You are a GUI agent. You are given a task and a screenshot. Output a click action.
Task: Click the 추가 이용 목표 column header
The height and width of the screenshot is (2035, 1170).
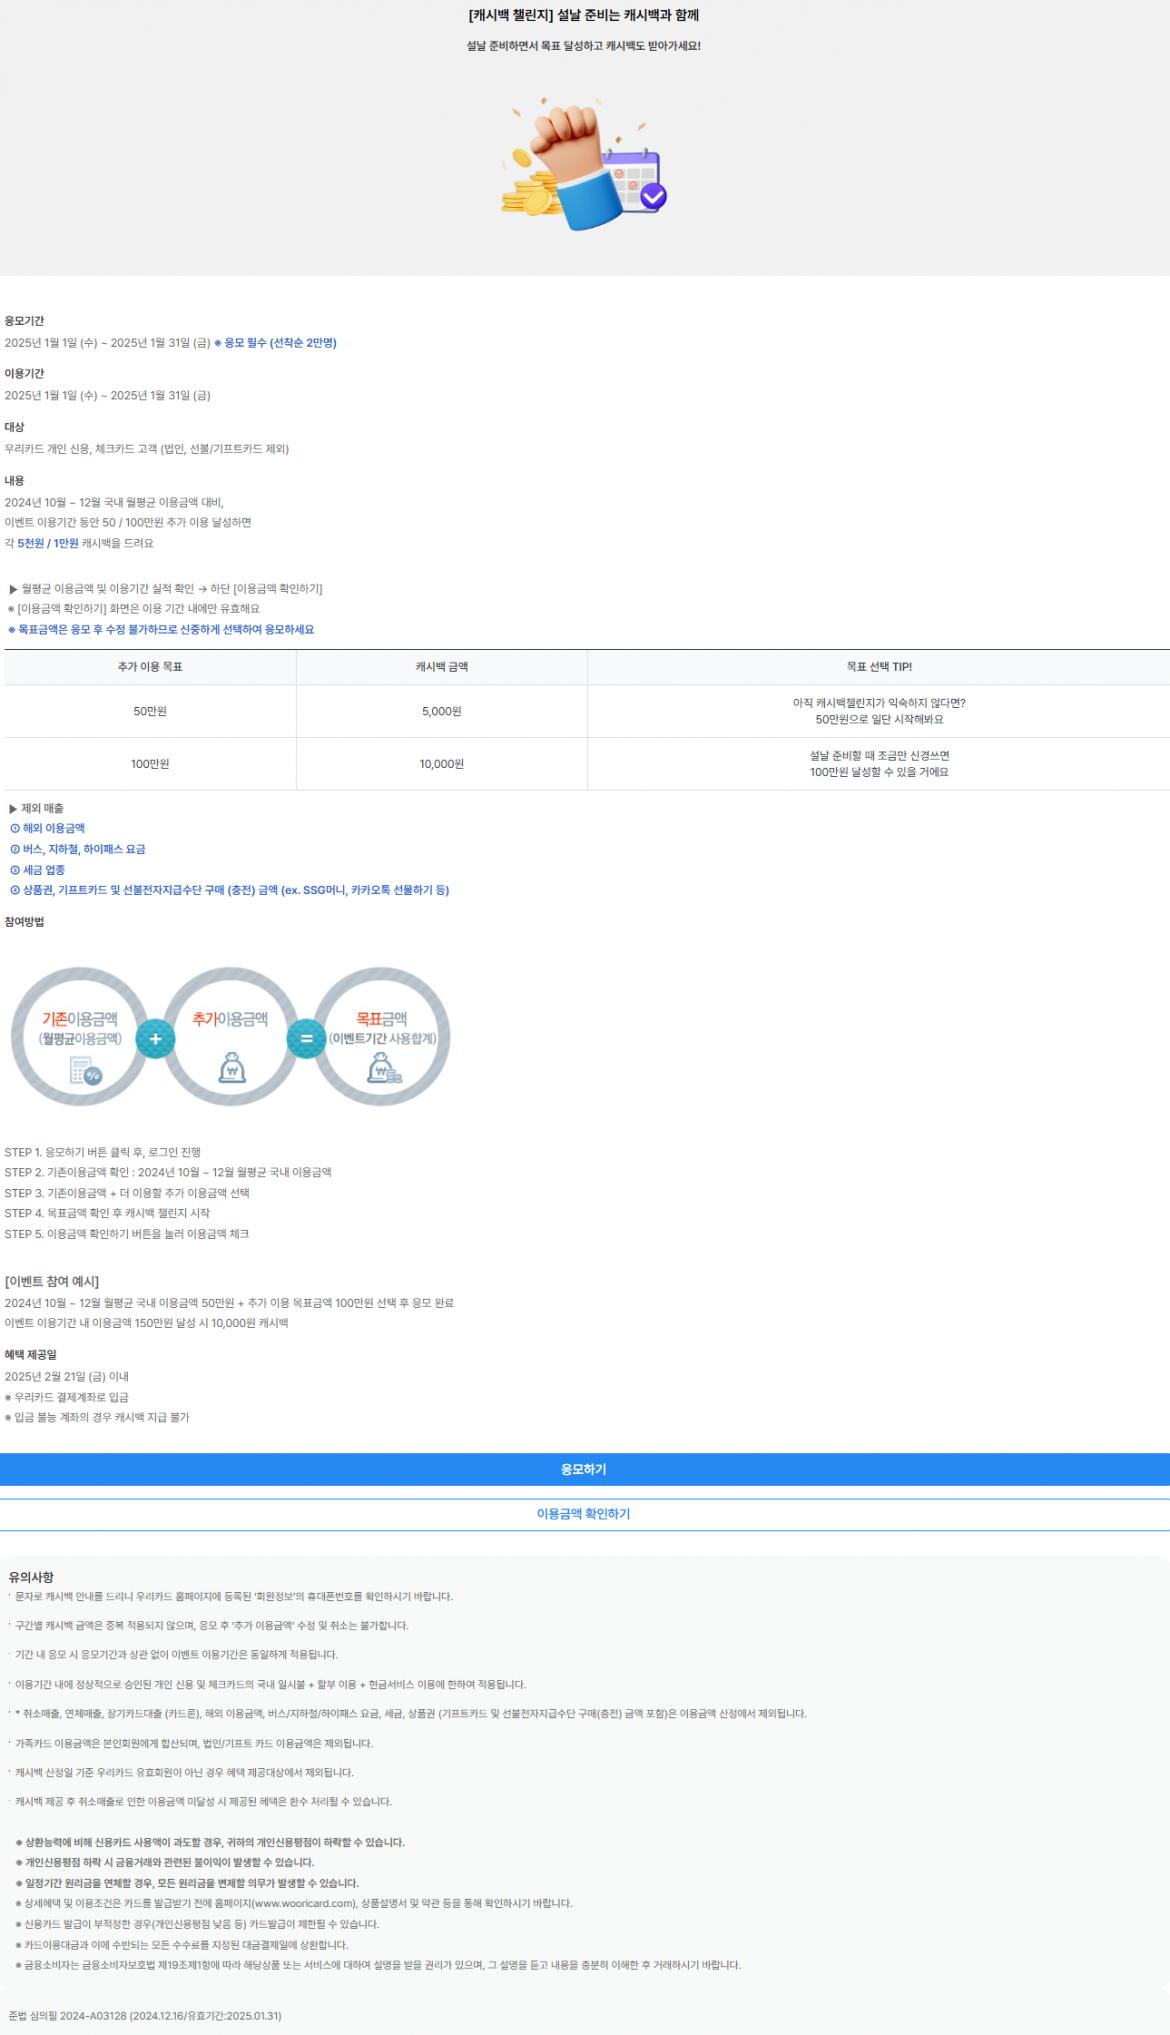tap(150, 667)
